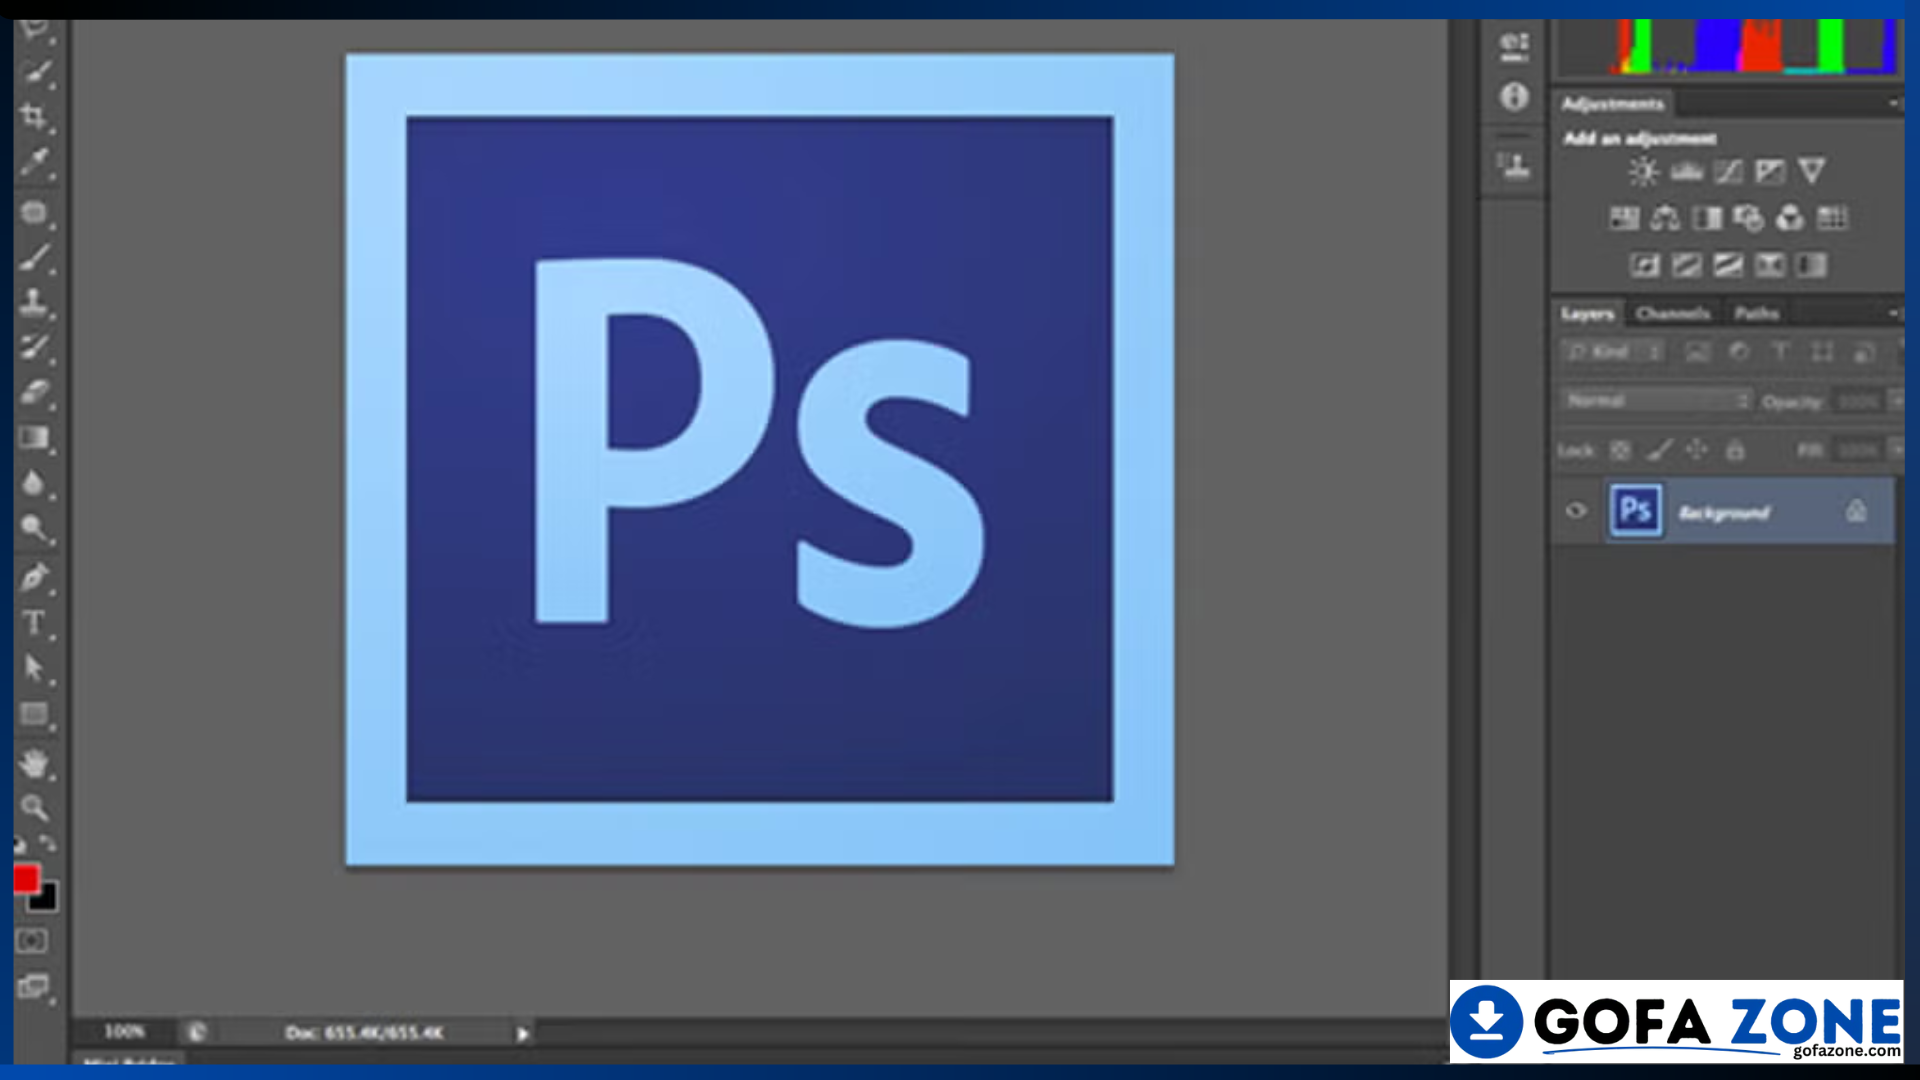Open the layer filter Kind dropdown
The height and width of the screenshot is (1080, 1920).
pos(1612,352)
